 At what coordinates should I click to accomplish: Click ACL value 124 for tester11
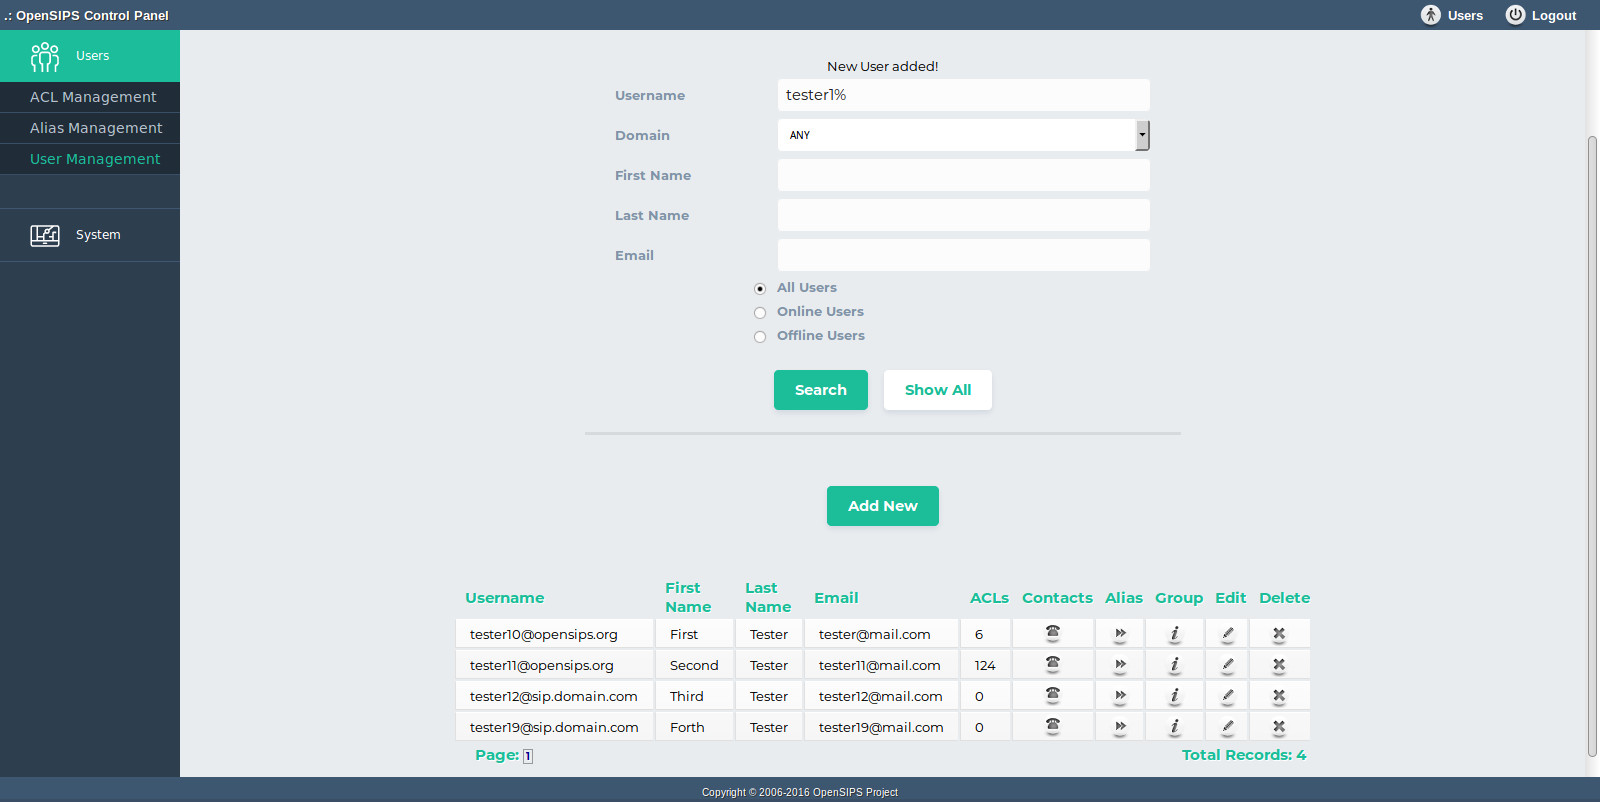coord(985,665)
